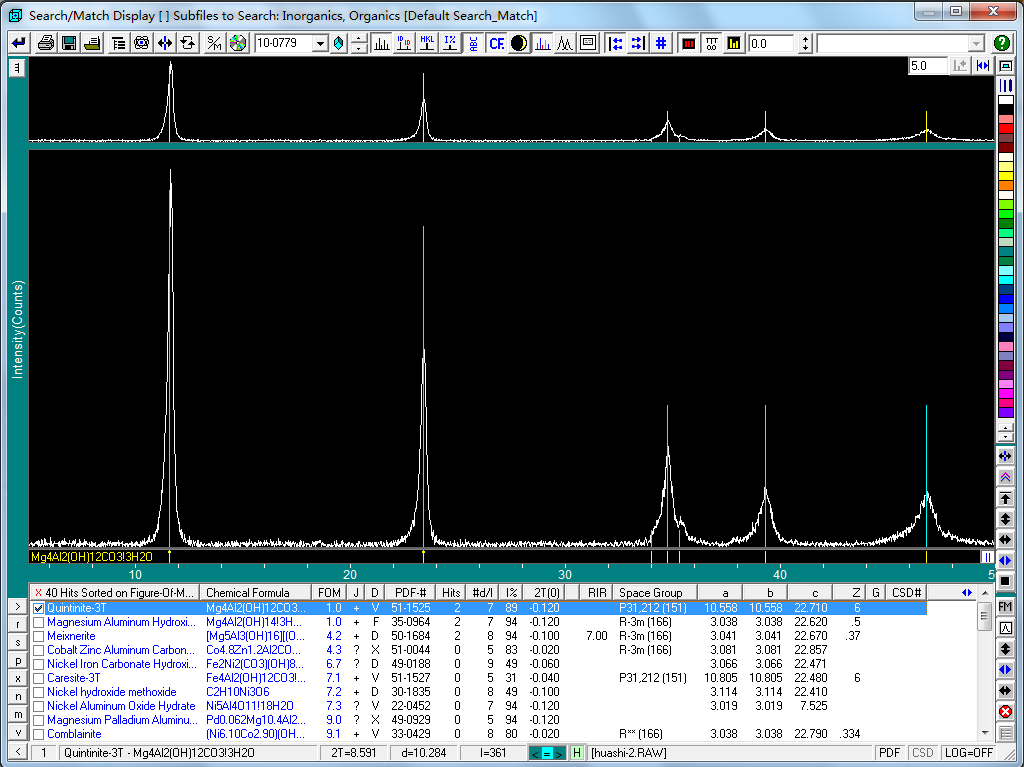Click the HKL line labels icon

[427, 43]
